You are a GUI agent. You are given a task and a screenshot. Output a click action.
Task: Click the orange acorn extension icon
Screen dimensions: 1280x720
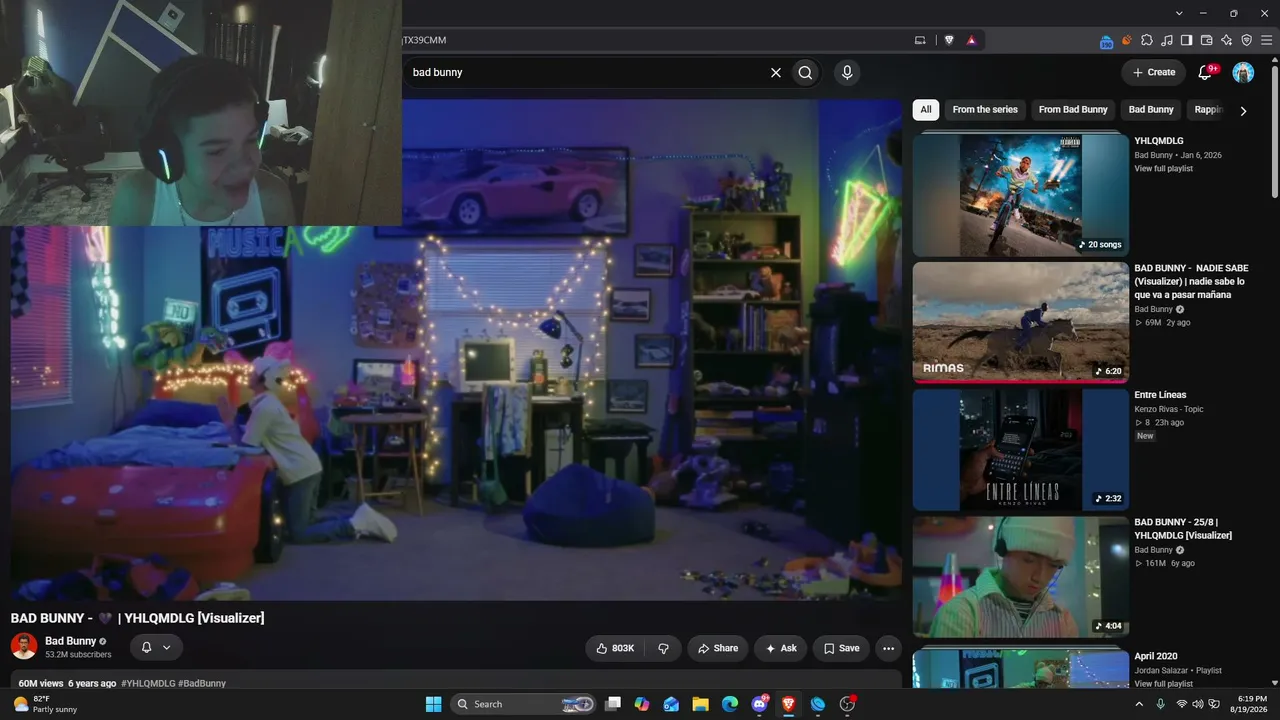point(1127,40)
